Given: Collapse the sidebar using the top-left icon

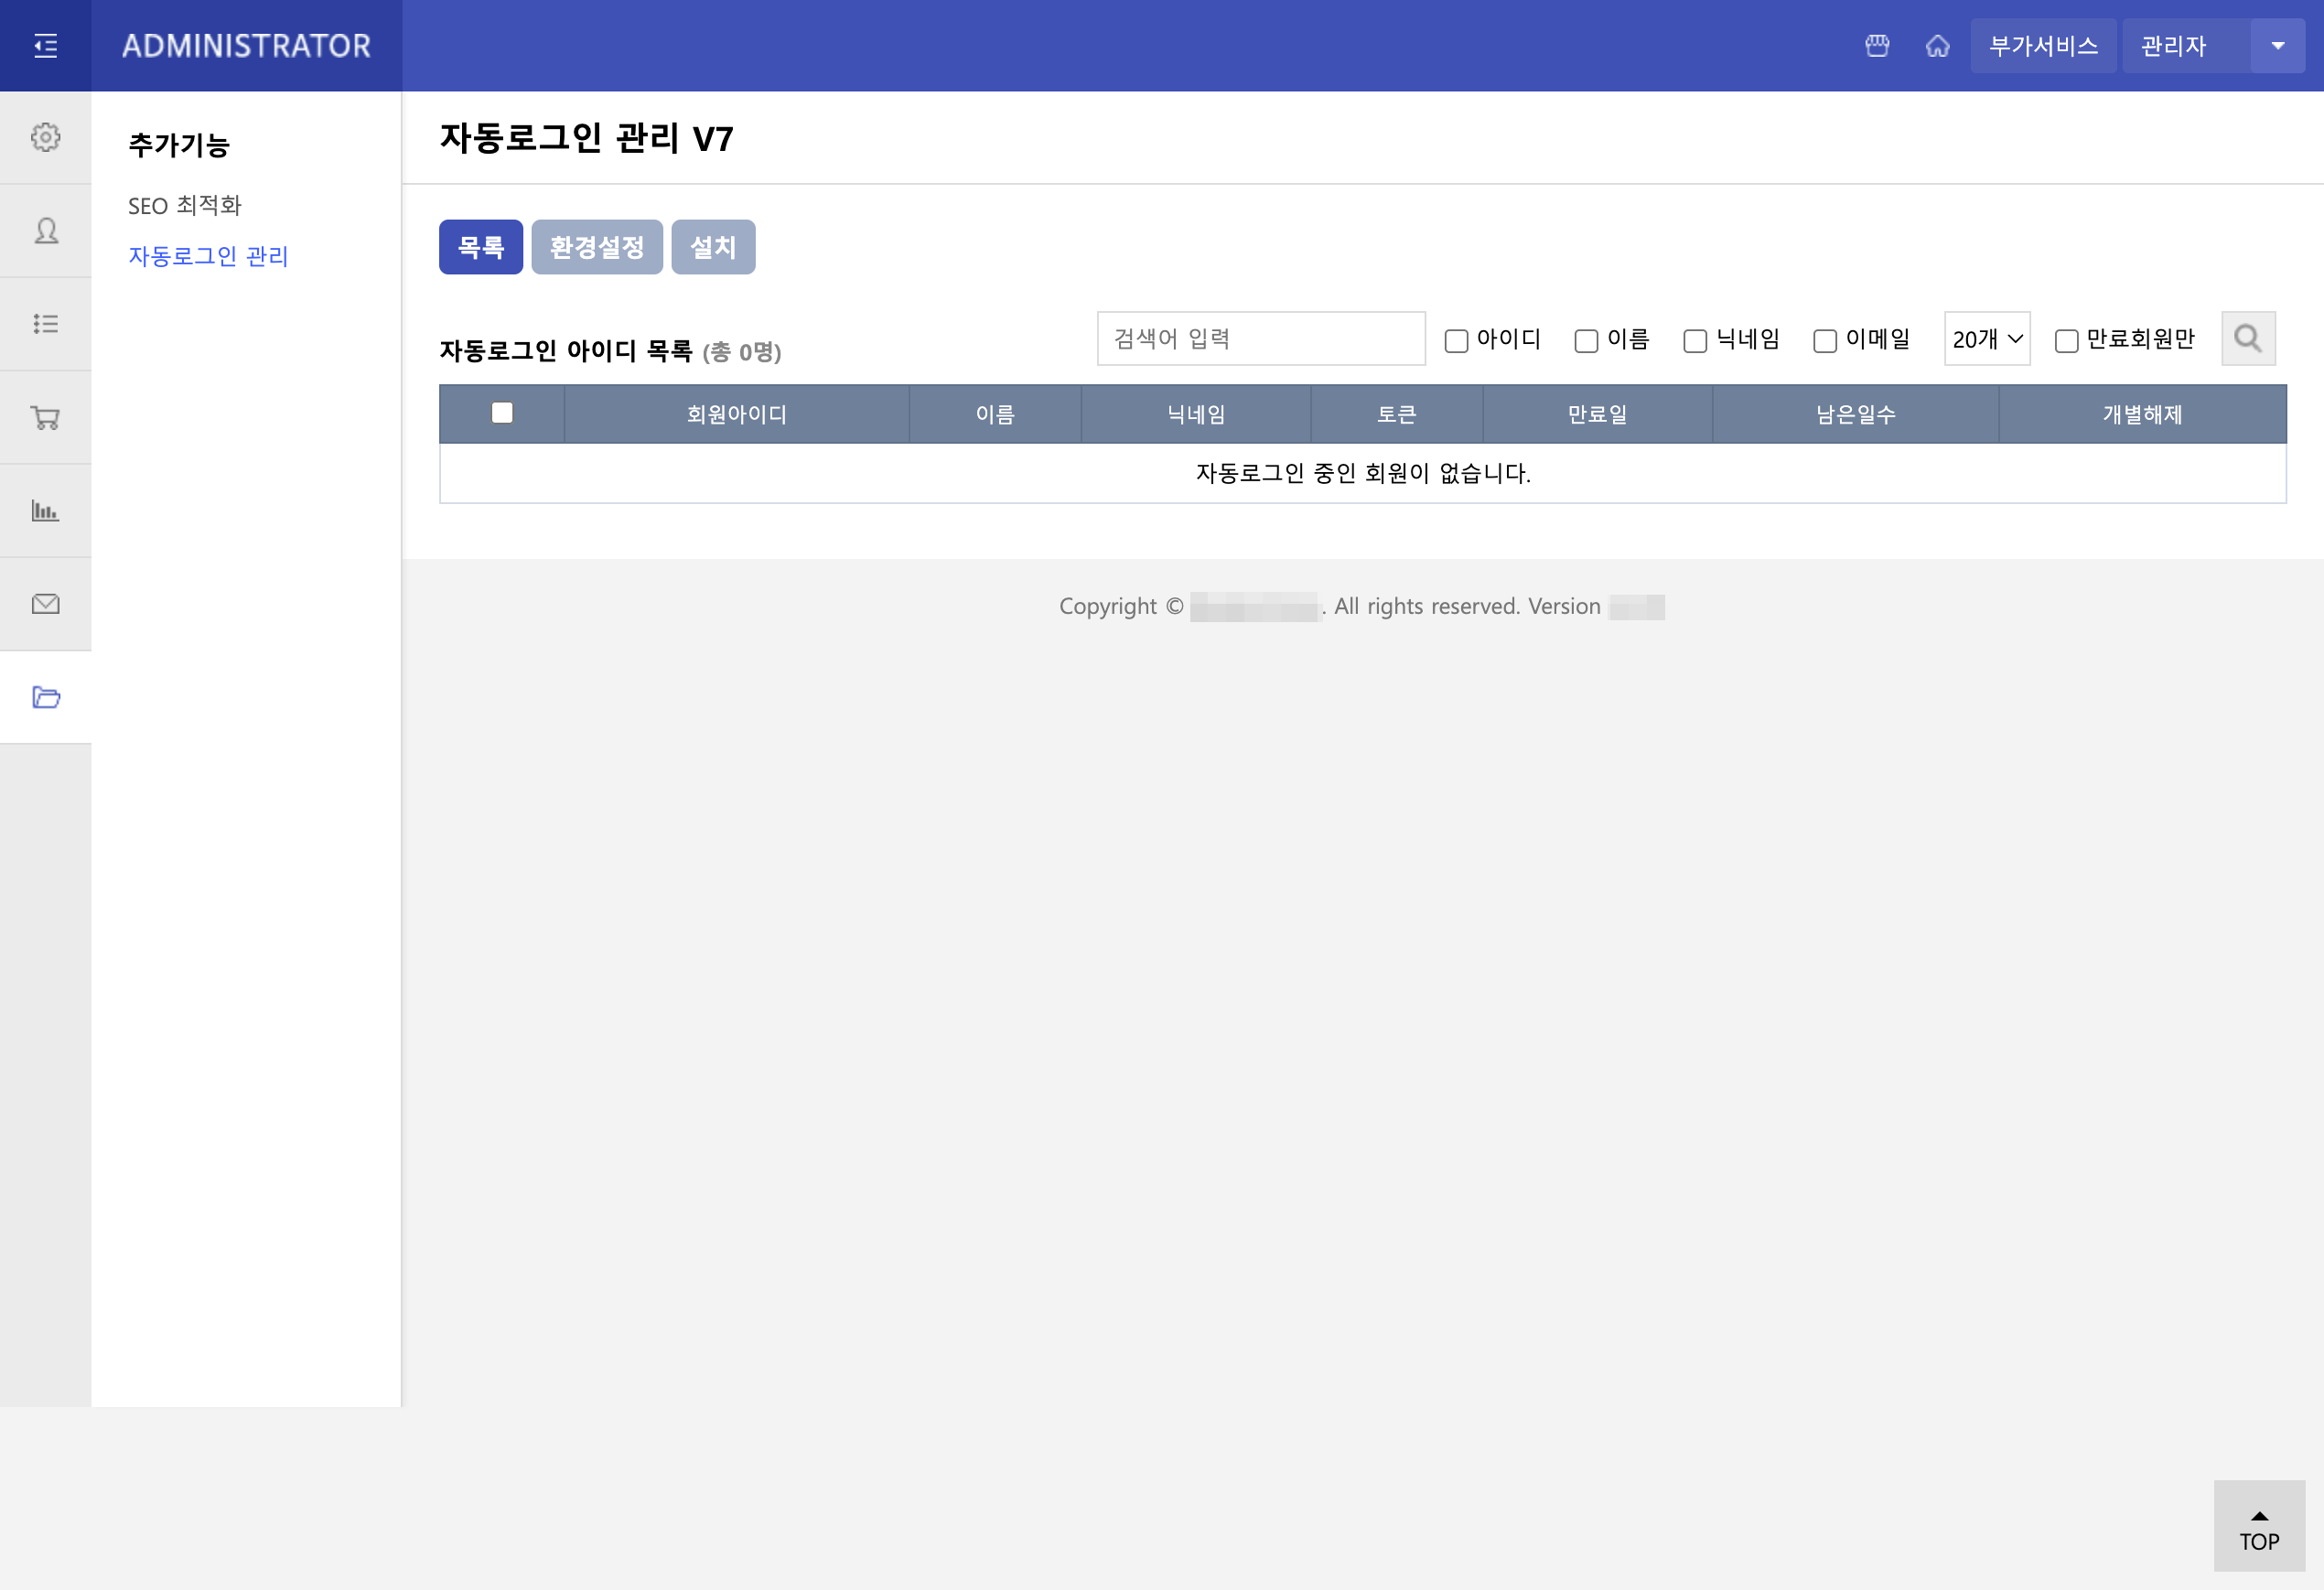Looking at the screenshot, I should coord(45,45).
